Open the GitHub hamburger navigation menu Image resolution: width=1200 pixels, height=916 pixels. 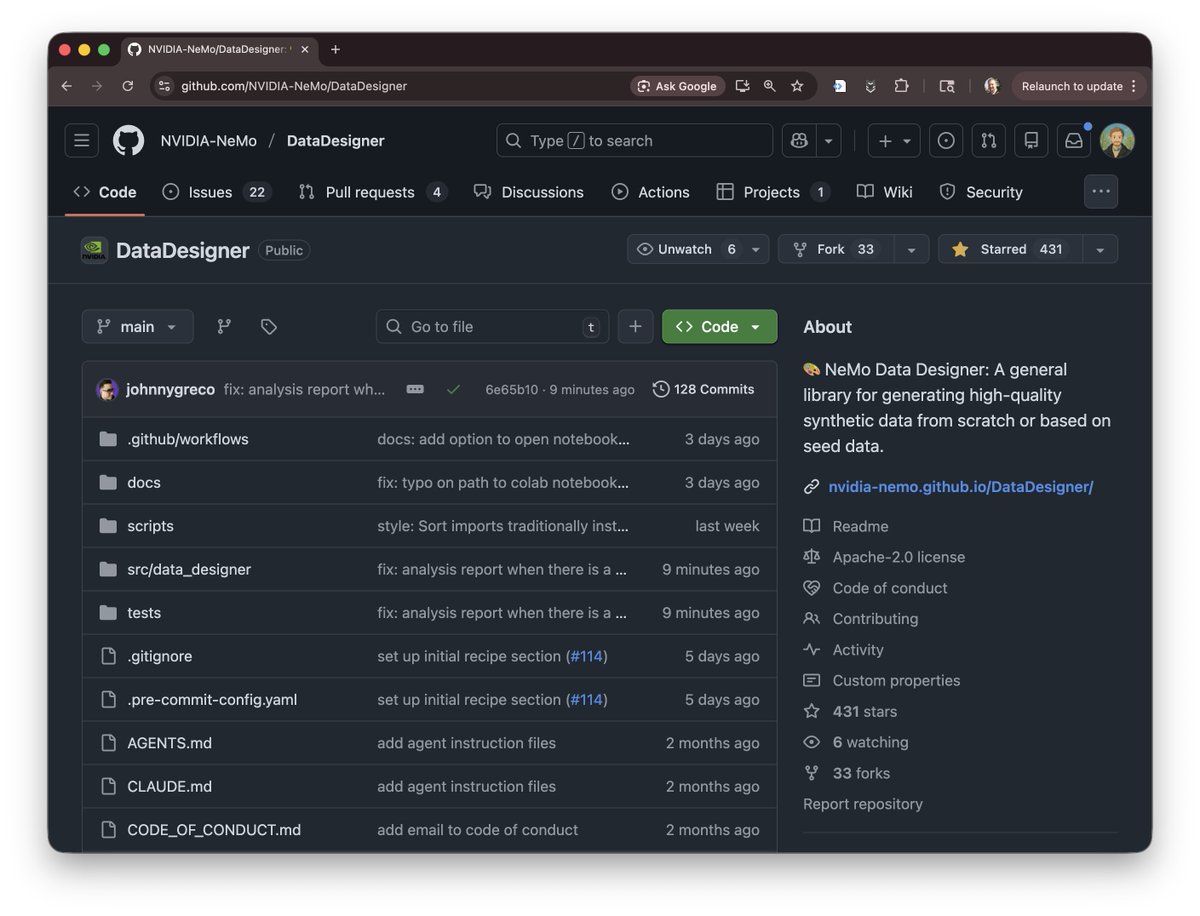82,141
